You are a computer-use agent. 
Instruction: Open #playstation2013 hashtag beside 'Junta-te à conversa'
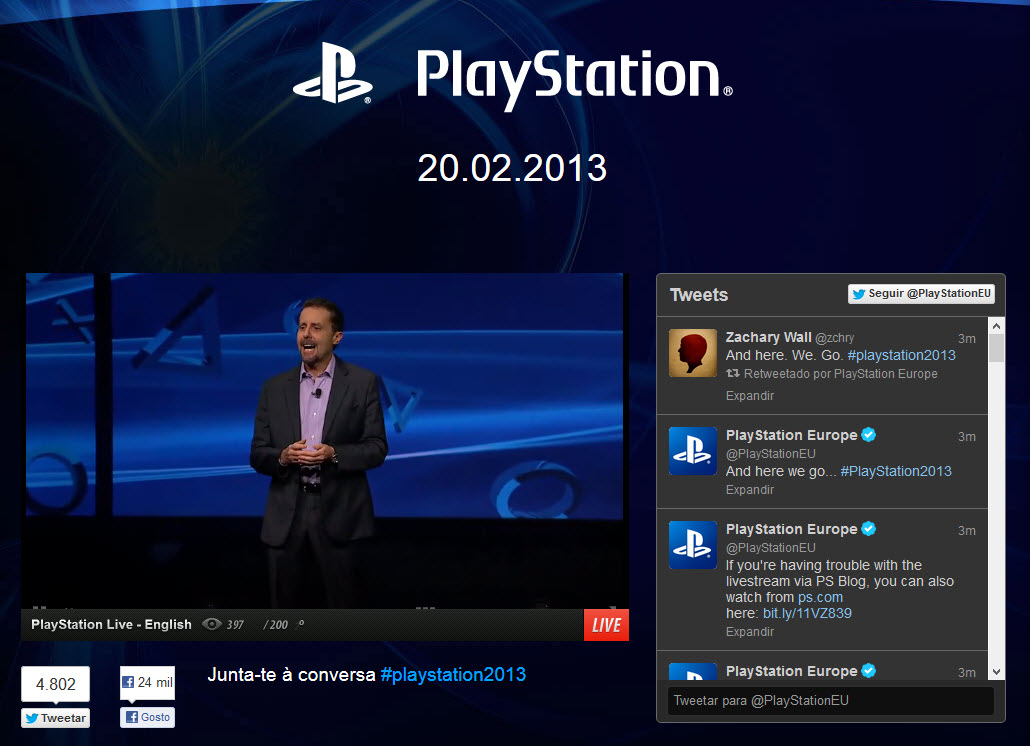click(x=453, y=674)
